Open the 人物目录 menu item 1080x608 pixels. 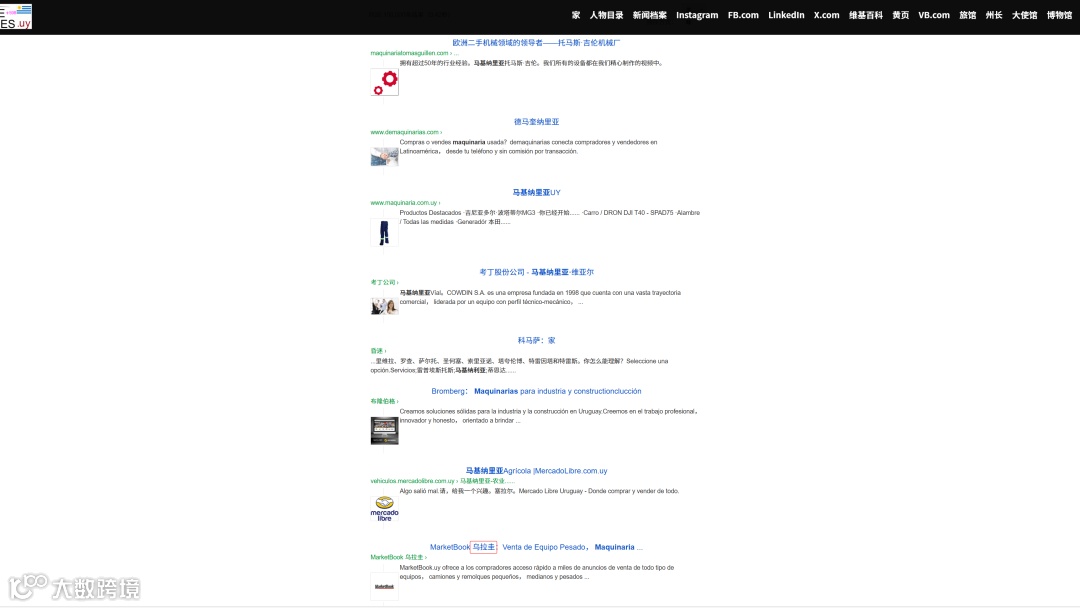pos(606,15)
